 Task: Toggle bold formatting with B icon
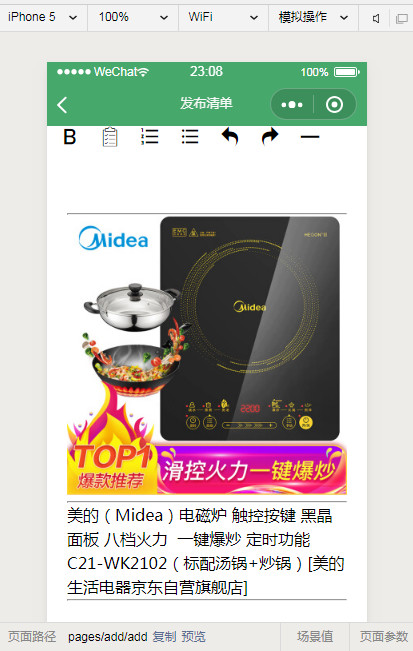70,137
